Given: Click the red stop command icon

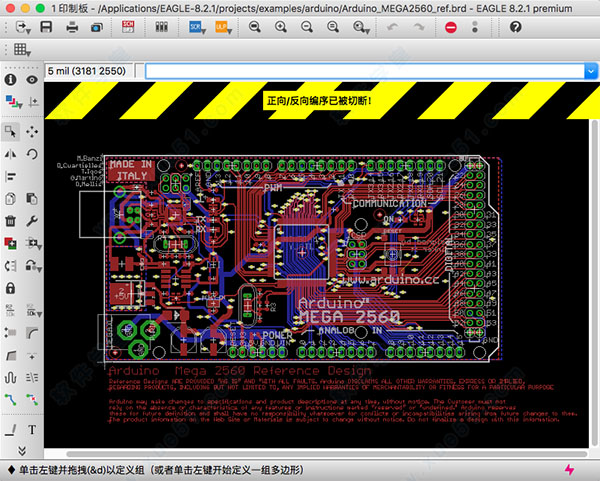Looking at the screenshot, I should [451, 27].
